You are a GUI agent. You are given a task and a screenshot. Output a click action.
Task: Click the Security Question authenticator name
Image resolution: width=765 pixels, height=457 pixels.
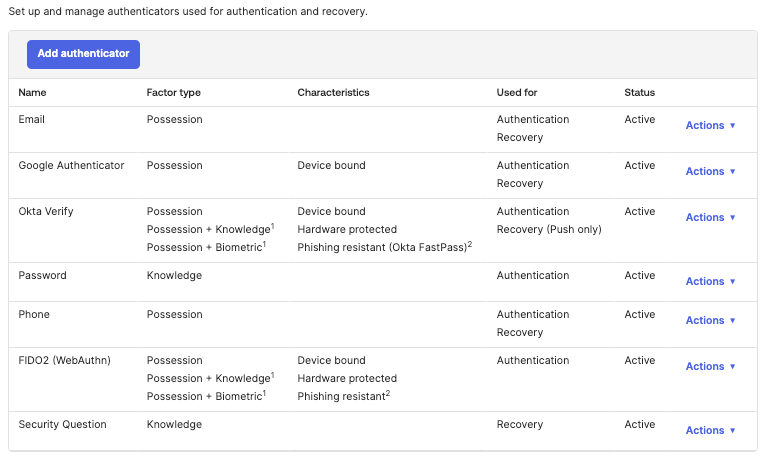tap(64, 425)
